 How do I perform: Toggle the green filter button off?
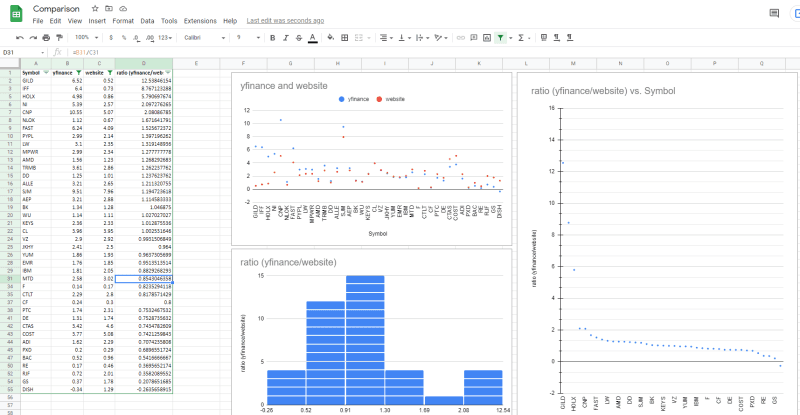pos(499,37)
